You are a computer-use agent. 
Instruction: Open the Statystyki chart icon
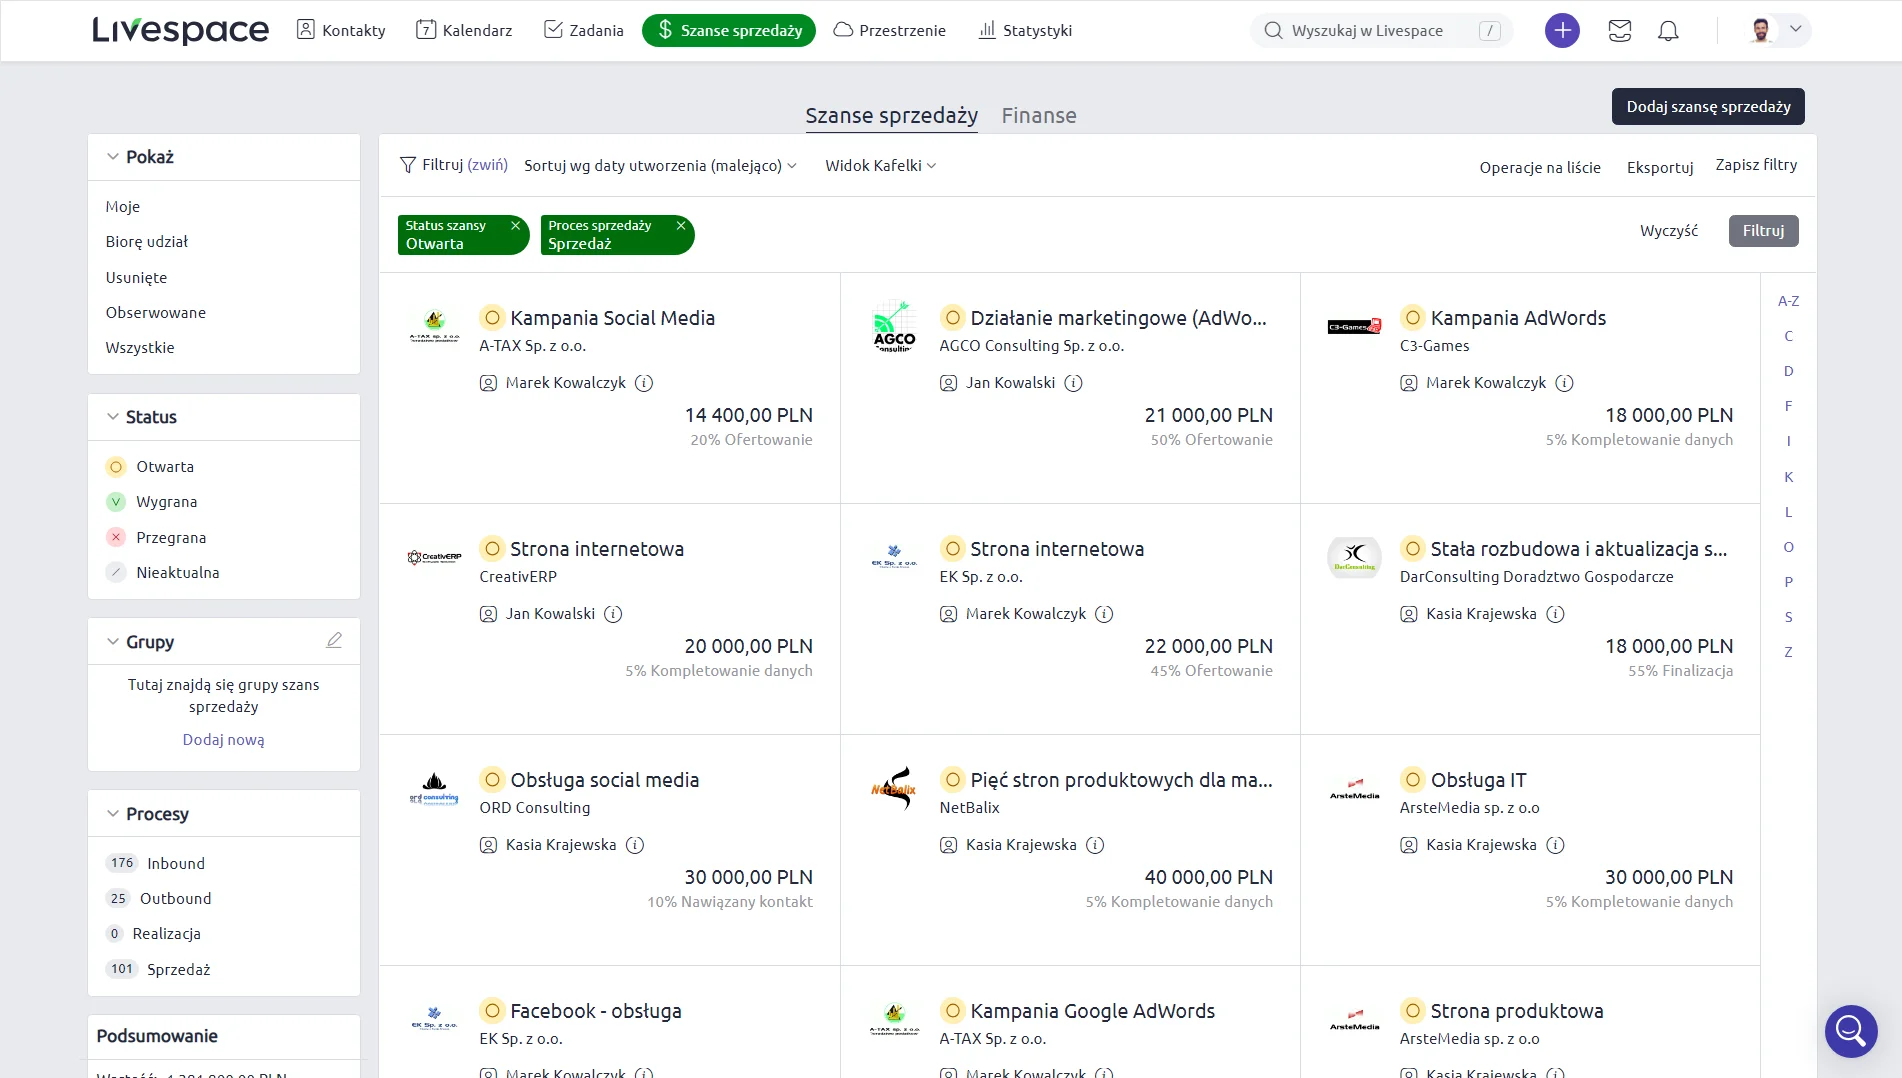click(986, 30)
